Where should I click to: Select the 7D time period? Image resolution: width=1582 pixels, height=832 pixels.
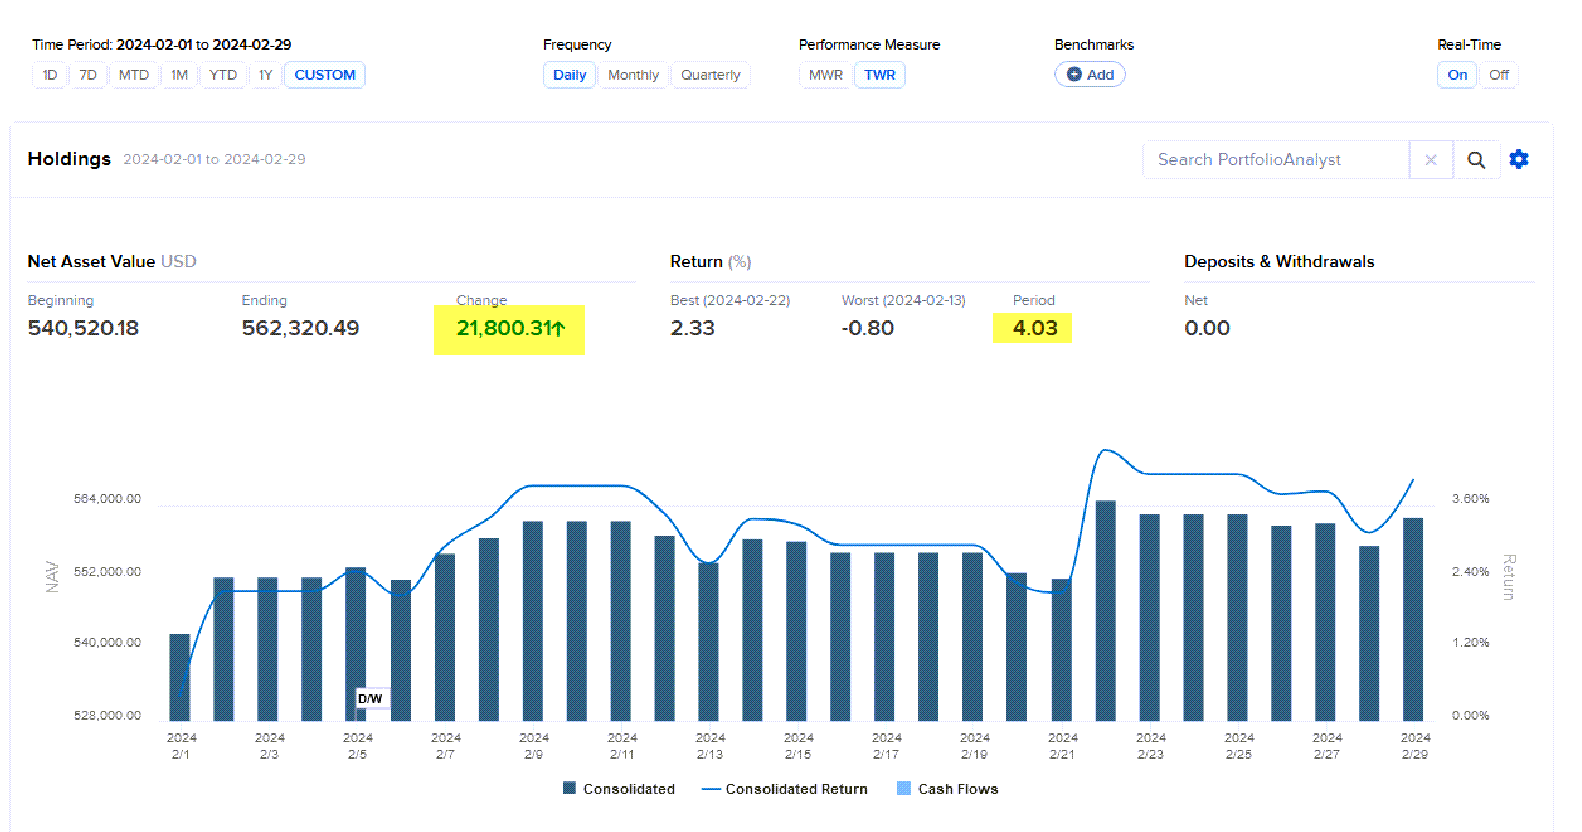[x=88, y=75]
